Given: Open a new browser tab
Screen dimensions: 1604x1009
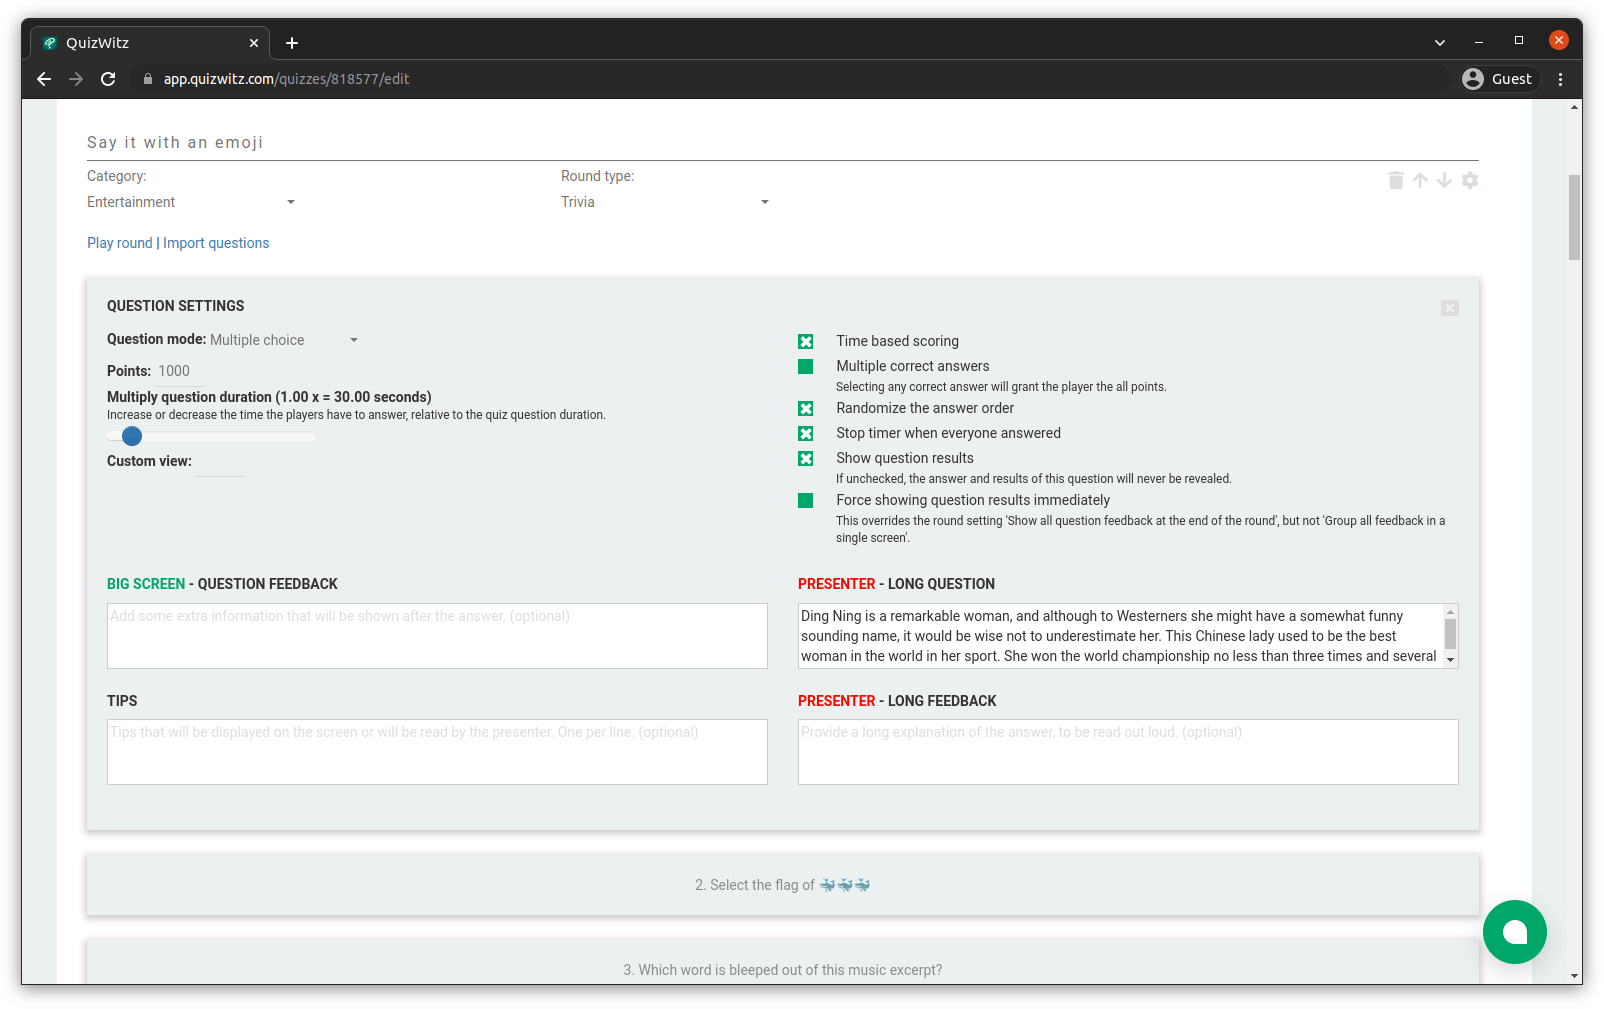Looking at the screenshot, I should pos(292,43).
